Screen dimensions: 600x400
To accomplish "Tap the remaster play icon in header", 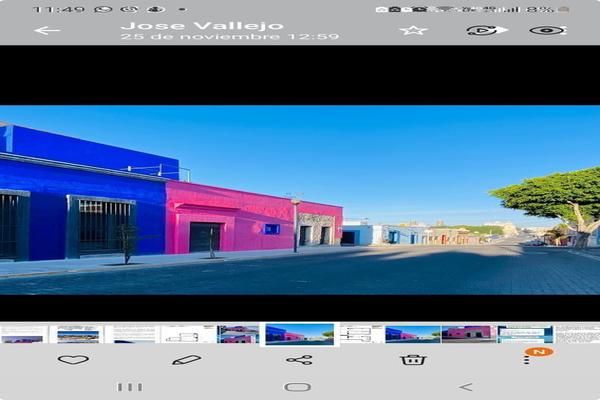I will (x=485, y=30).
